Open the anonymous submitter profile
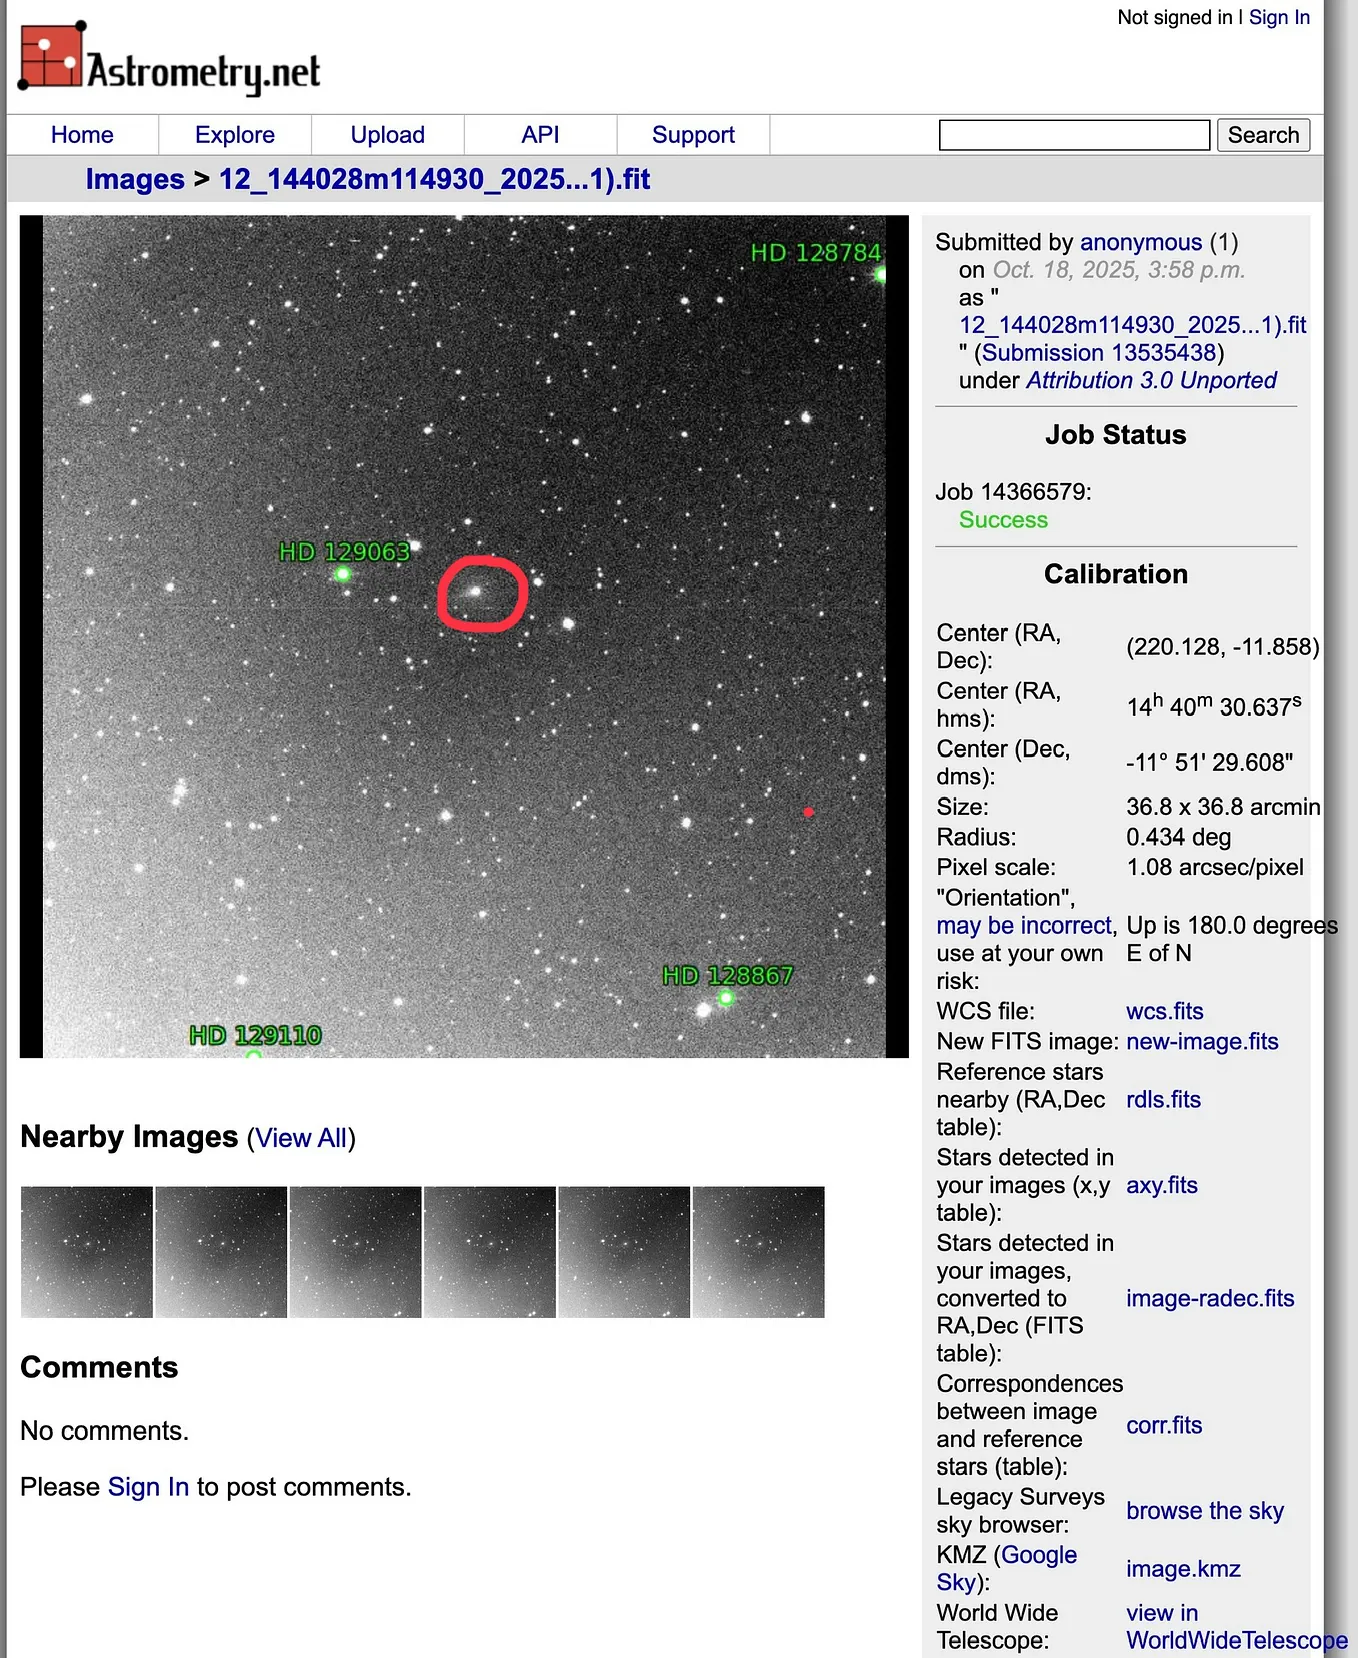The width and height of the screenshot is (1358, 1658). (1141, 242)
